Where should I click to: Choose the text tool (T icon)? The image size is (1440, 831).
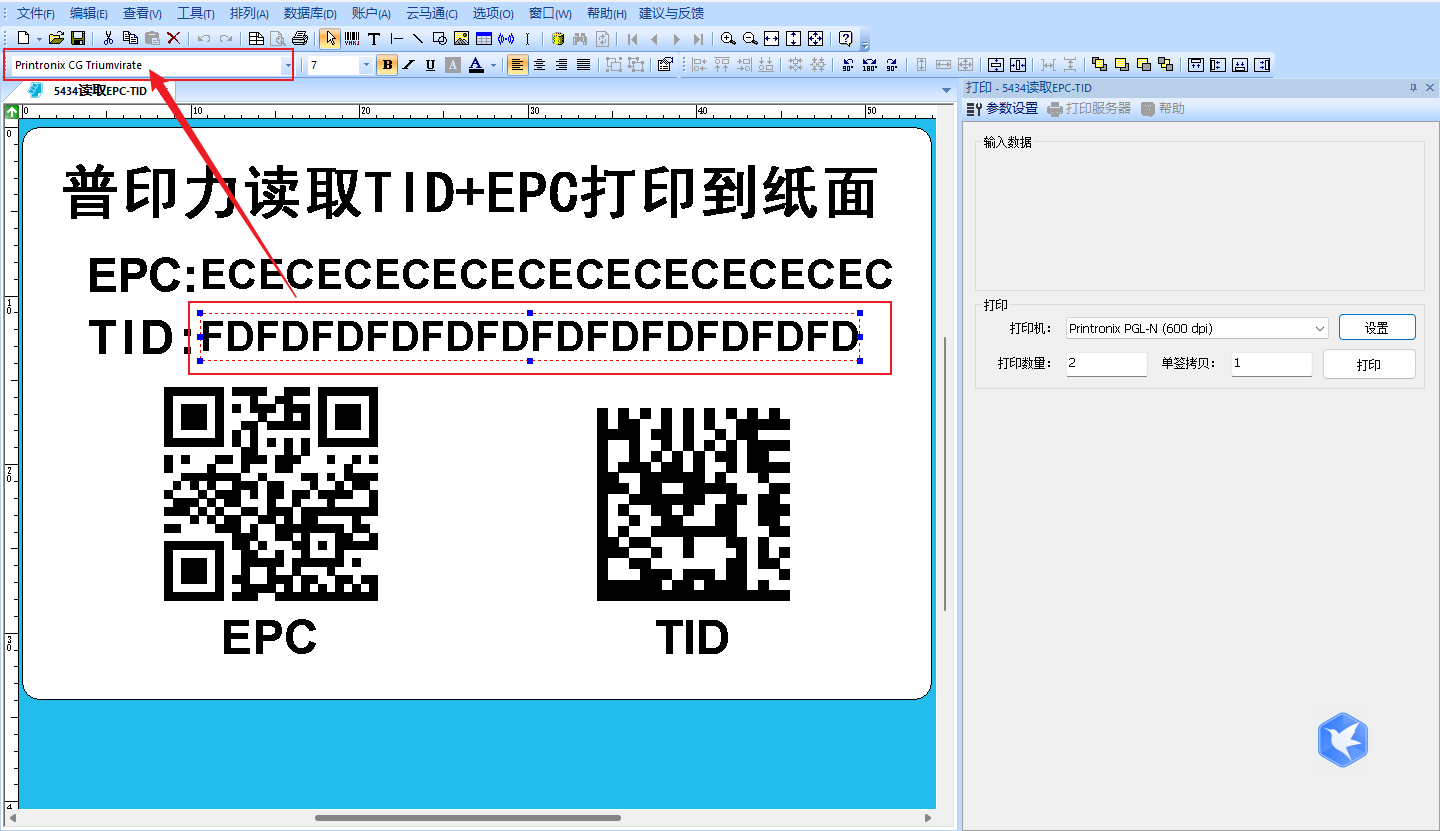pos(374,38)
